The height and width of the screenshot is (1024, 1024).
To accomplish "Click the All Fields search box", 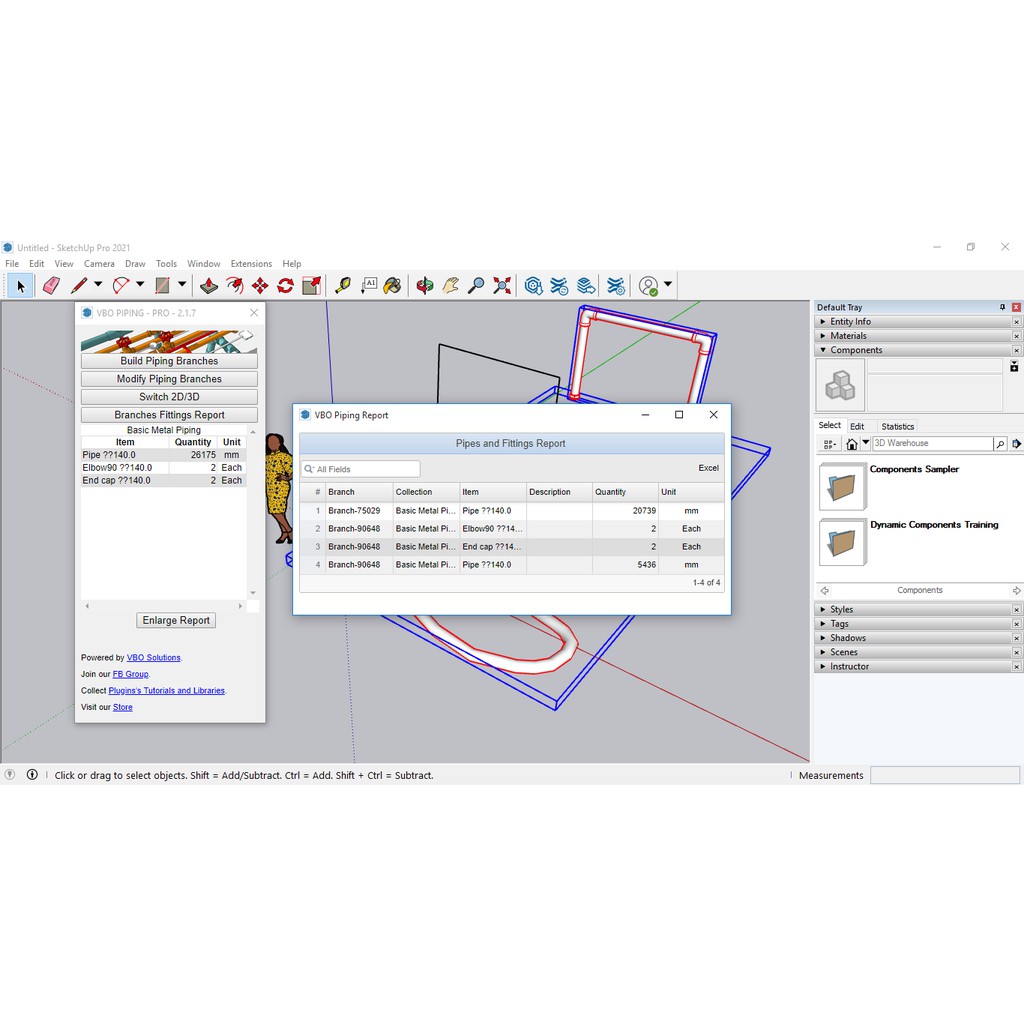I will click(361, 469).
